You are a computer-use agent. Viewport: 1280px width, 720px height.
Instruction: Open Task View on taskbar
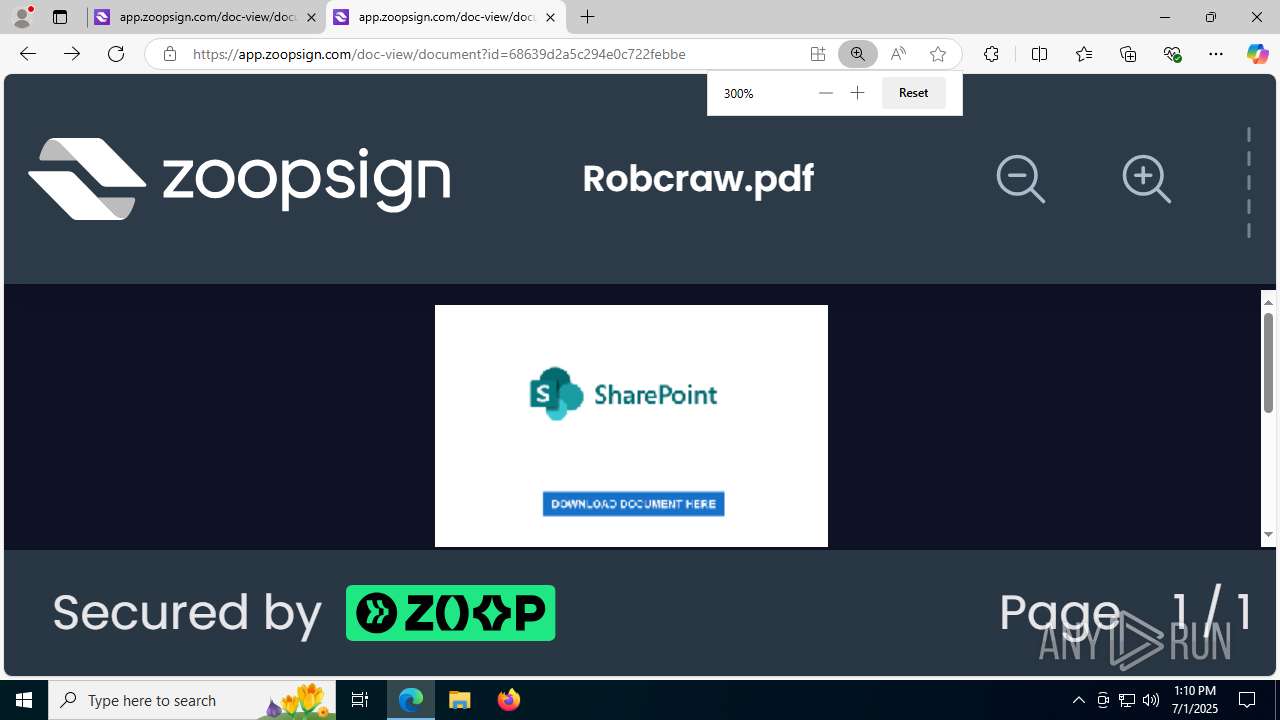[360, 700]
